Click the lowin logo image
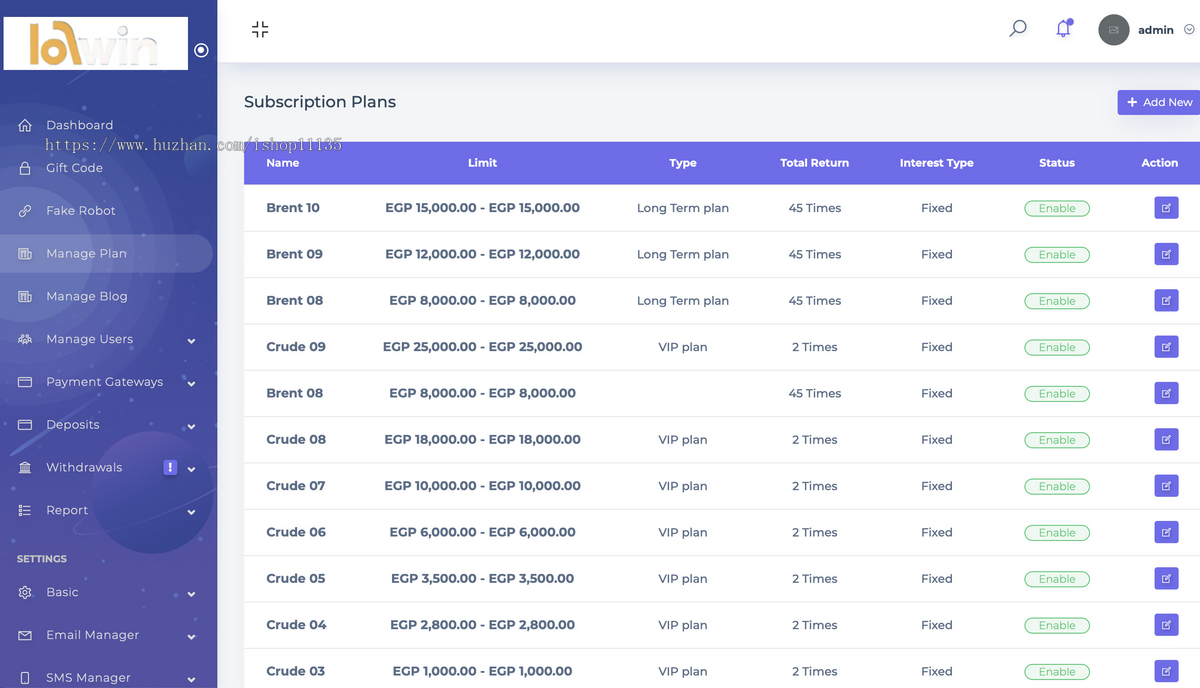 pos(96,44)
